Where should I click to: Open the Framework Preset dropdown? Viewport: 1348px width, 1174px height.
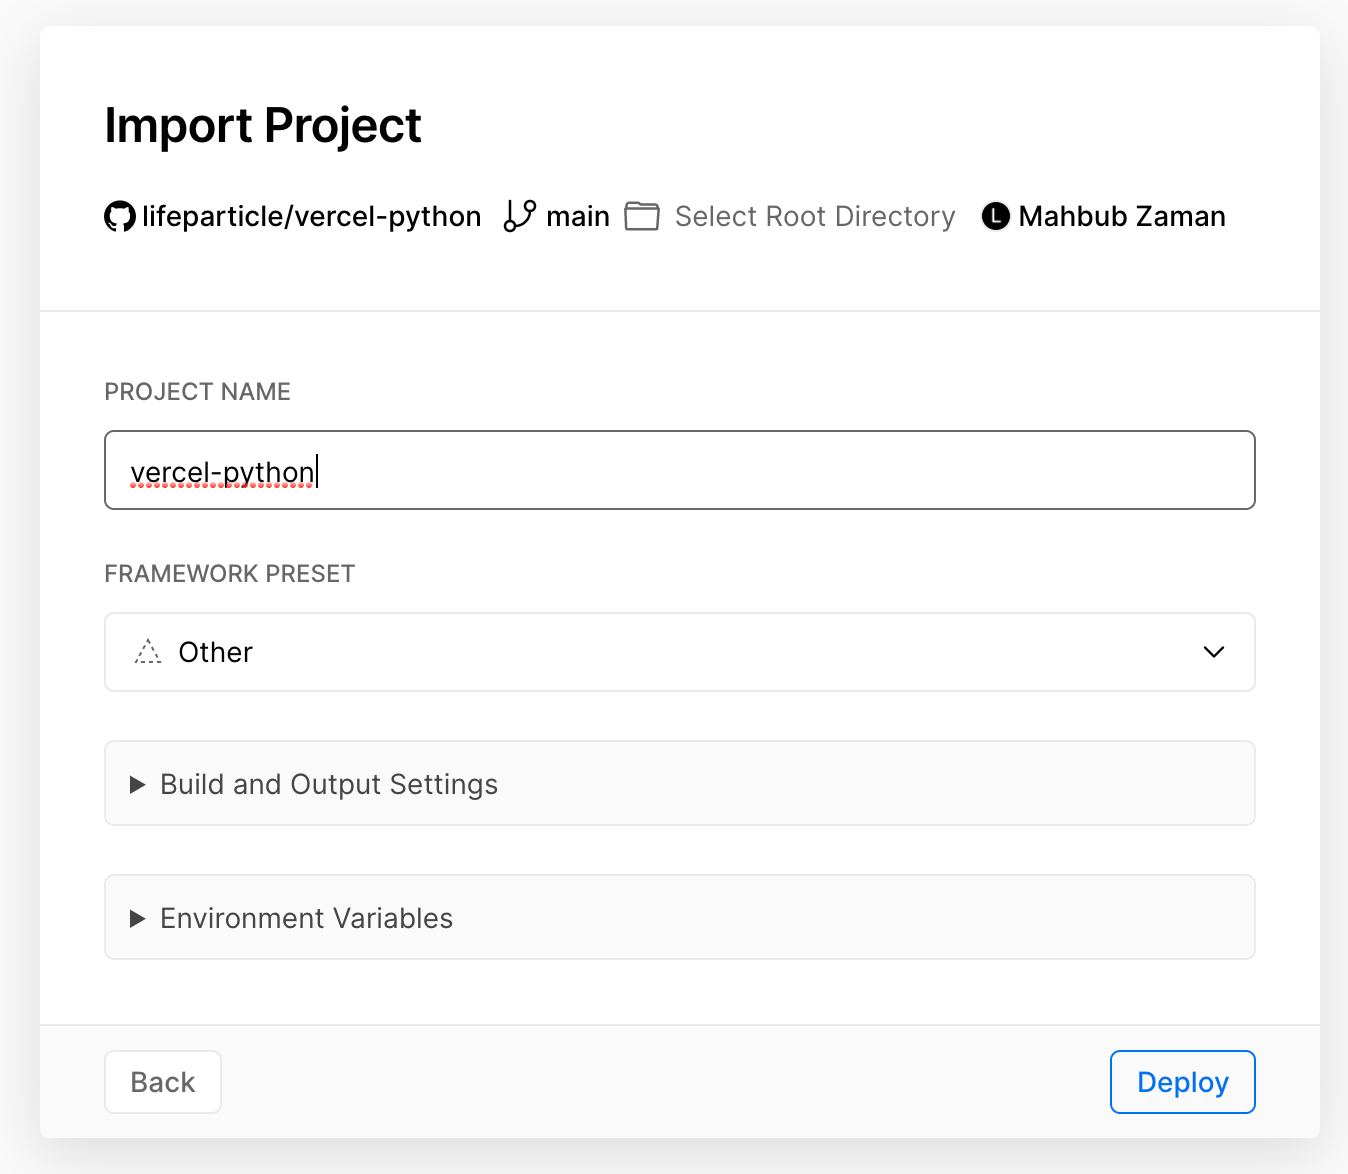coord(680,652)
